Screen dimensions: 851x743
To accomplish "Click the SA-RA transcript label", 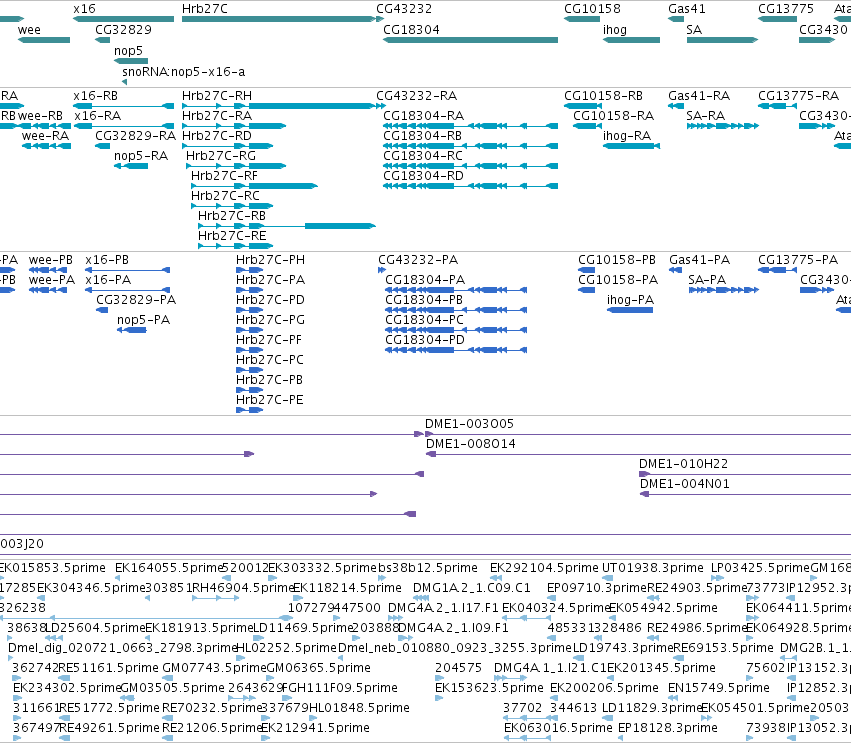I will coord(706,116).
